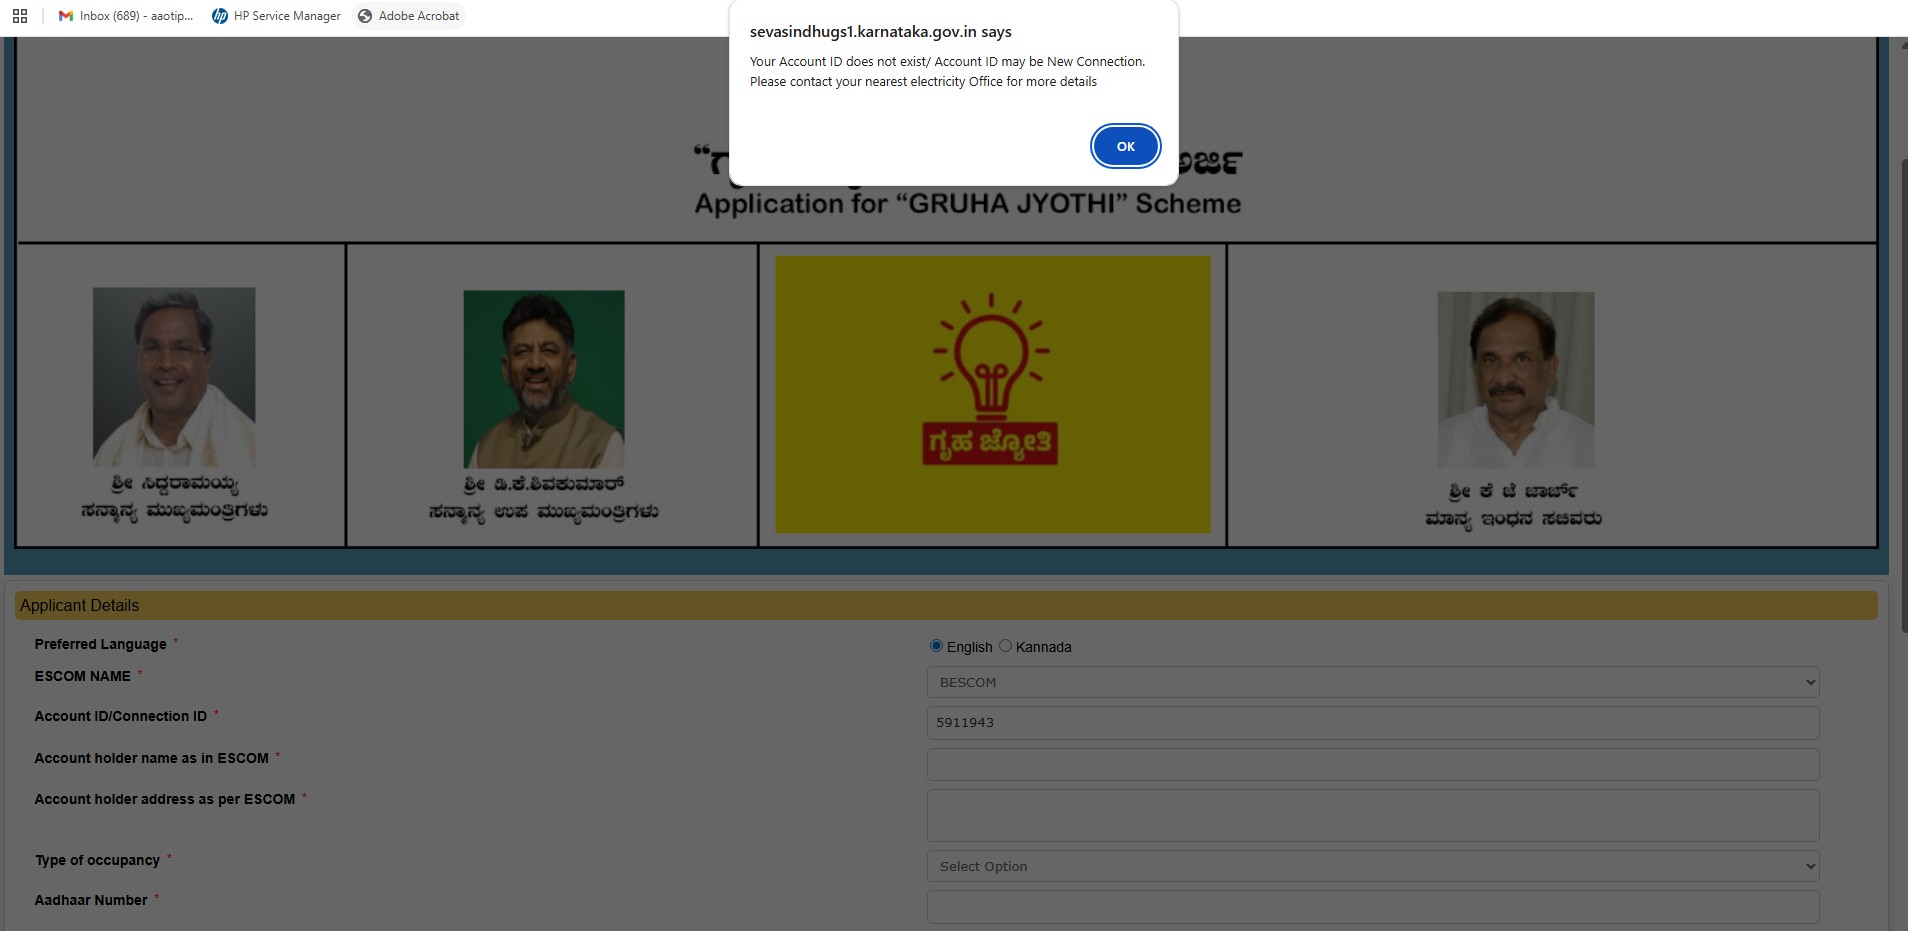This screenshot has height=931, width=1908.
Task: Click the 'Aadhaar Number' label
Action: tap(91, 900)
